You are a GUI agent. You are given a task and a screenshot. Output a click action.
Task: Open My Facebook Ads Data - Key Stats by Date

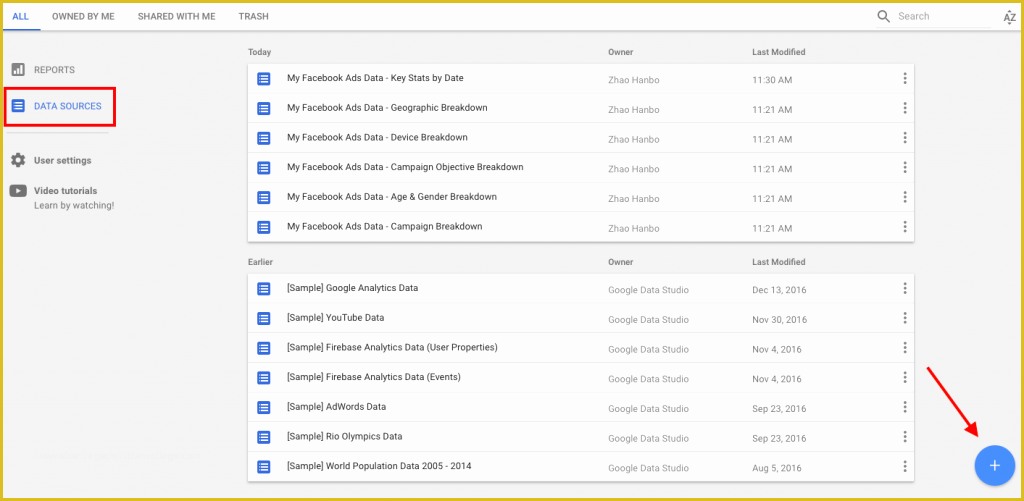tap(375, 78)
